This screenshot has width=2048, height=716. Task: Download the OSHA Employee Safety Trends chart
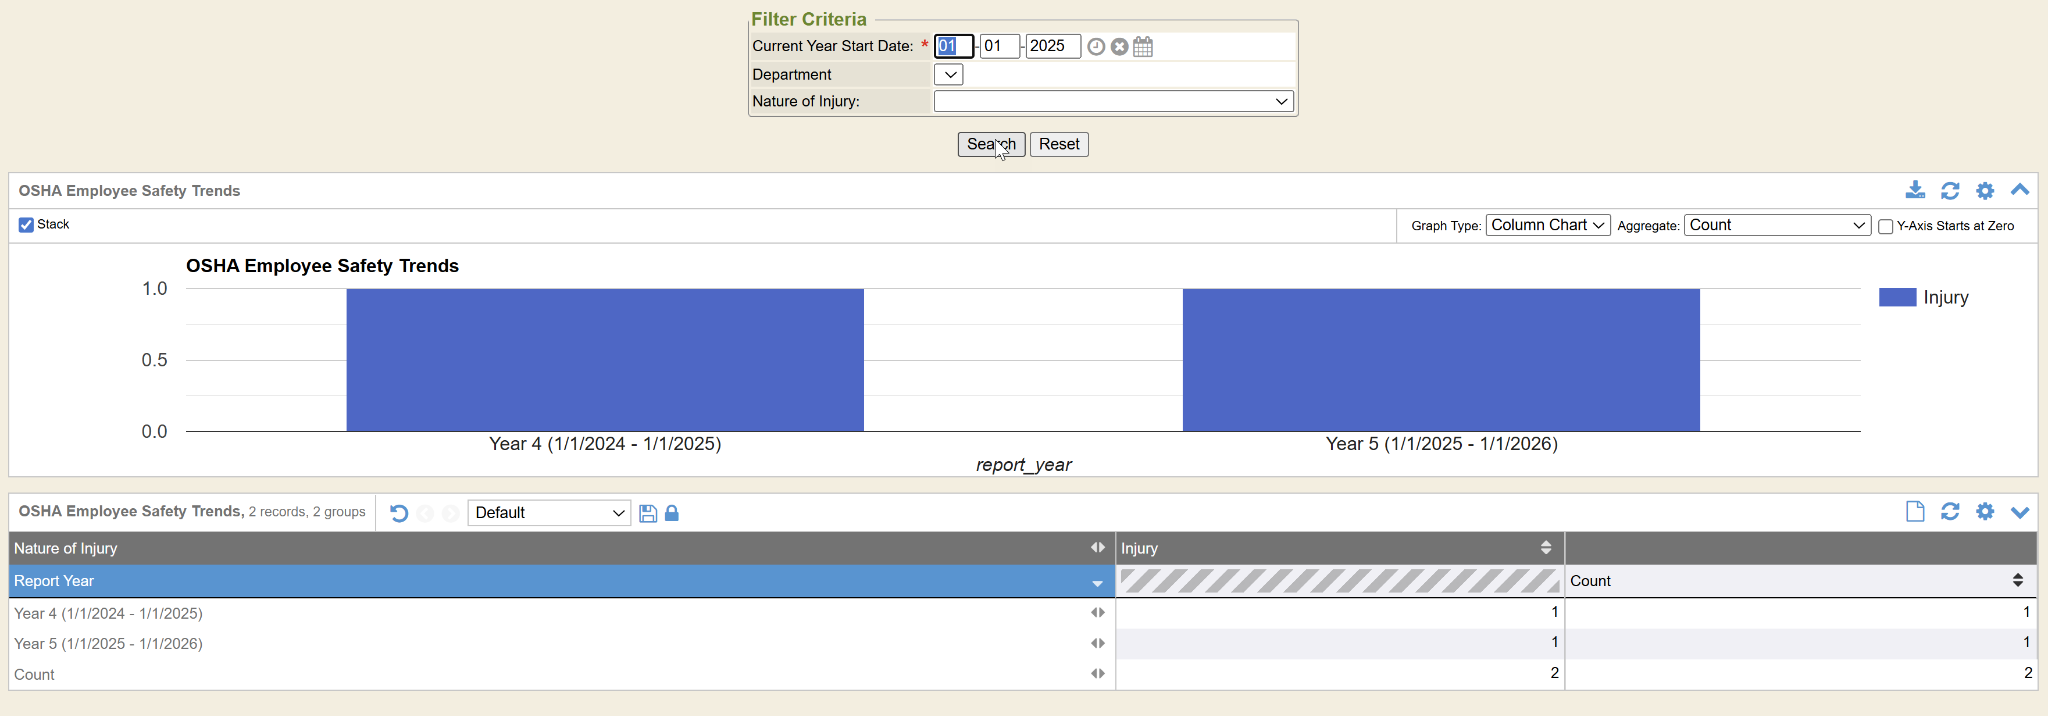[1915, 190]
